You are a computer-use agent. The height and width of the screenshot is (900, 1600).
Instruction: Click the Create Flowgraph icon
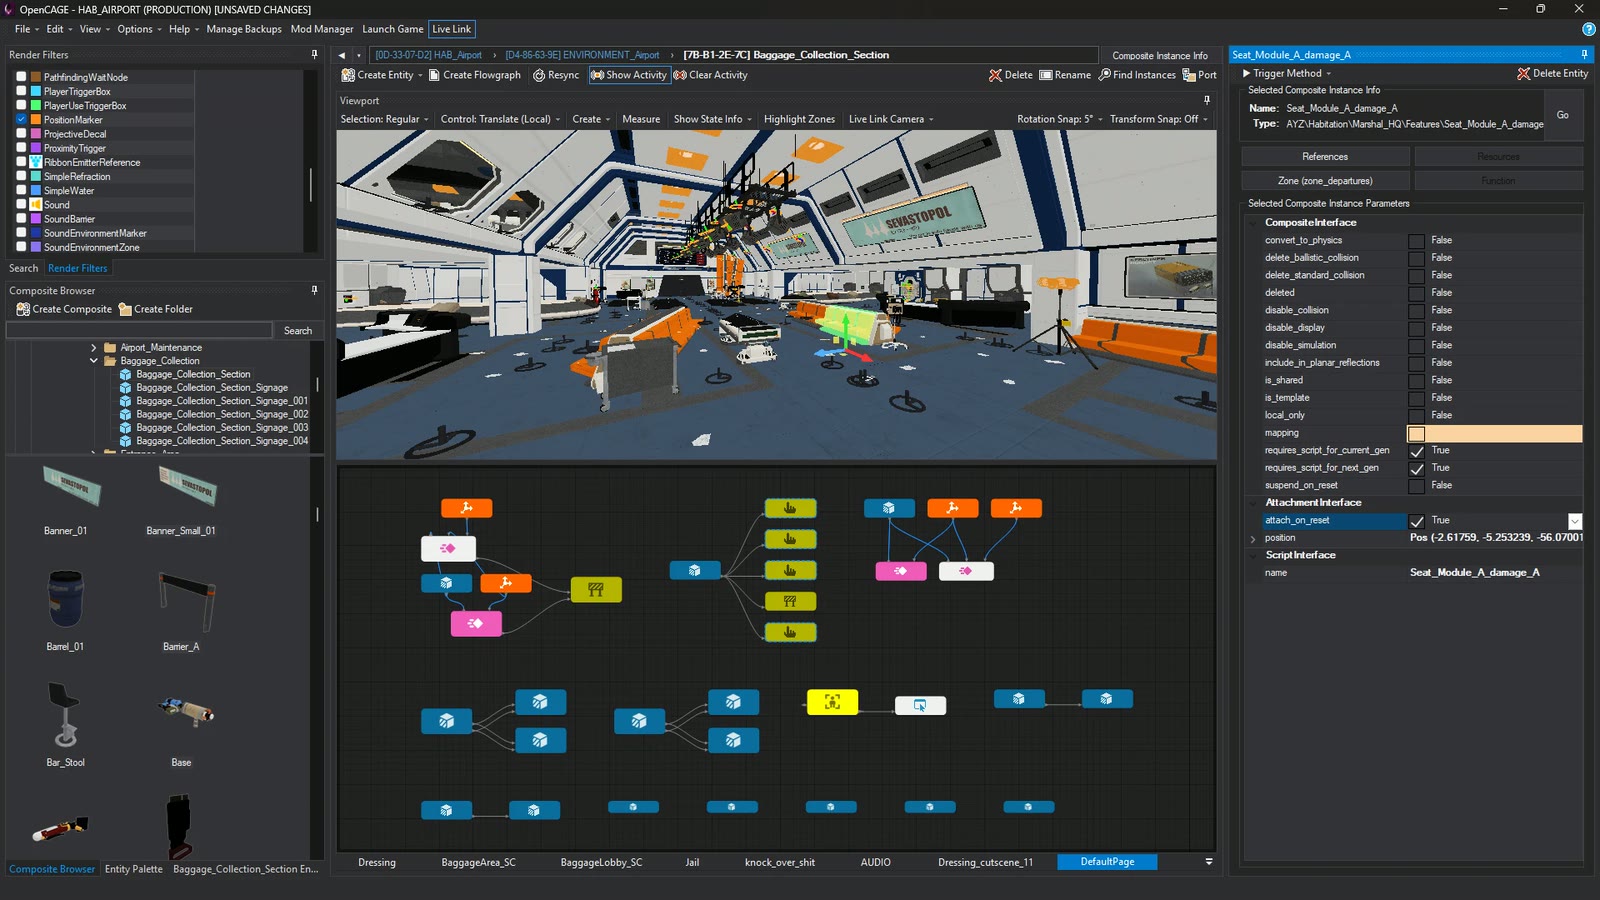(x=434, y=75)
